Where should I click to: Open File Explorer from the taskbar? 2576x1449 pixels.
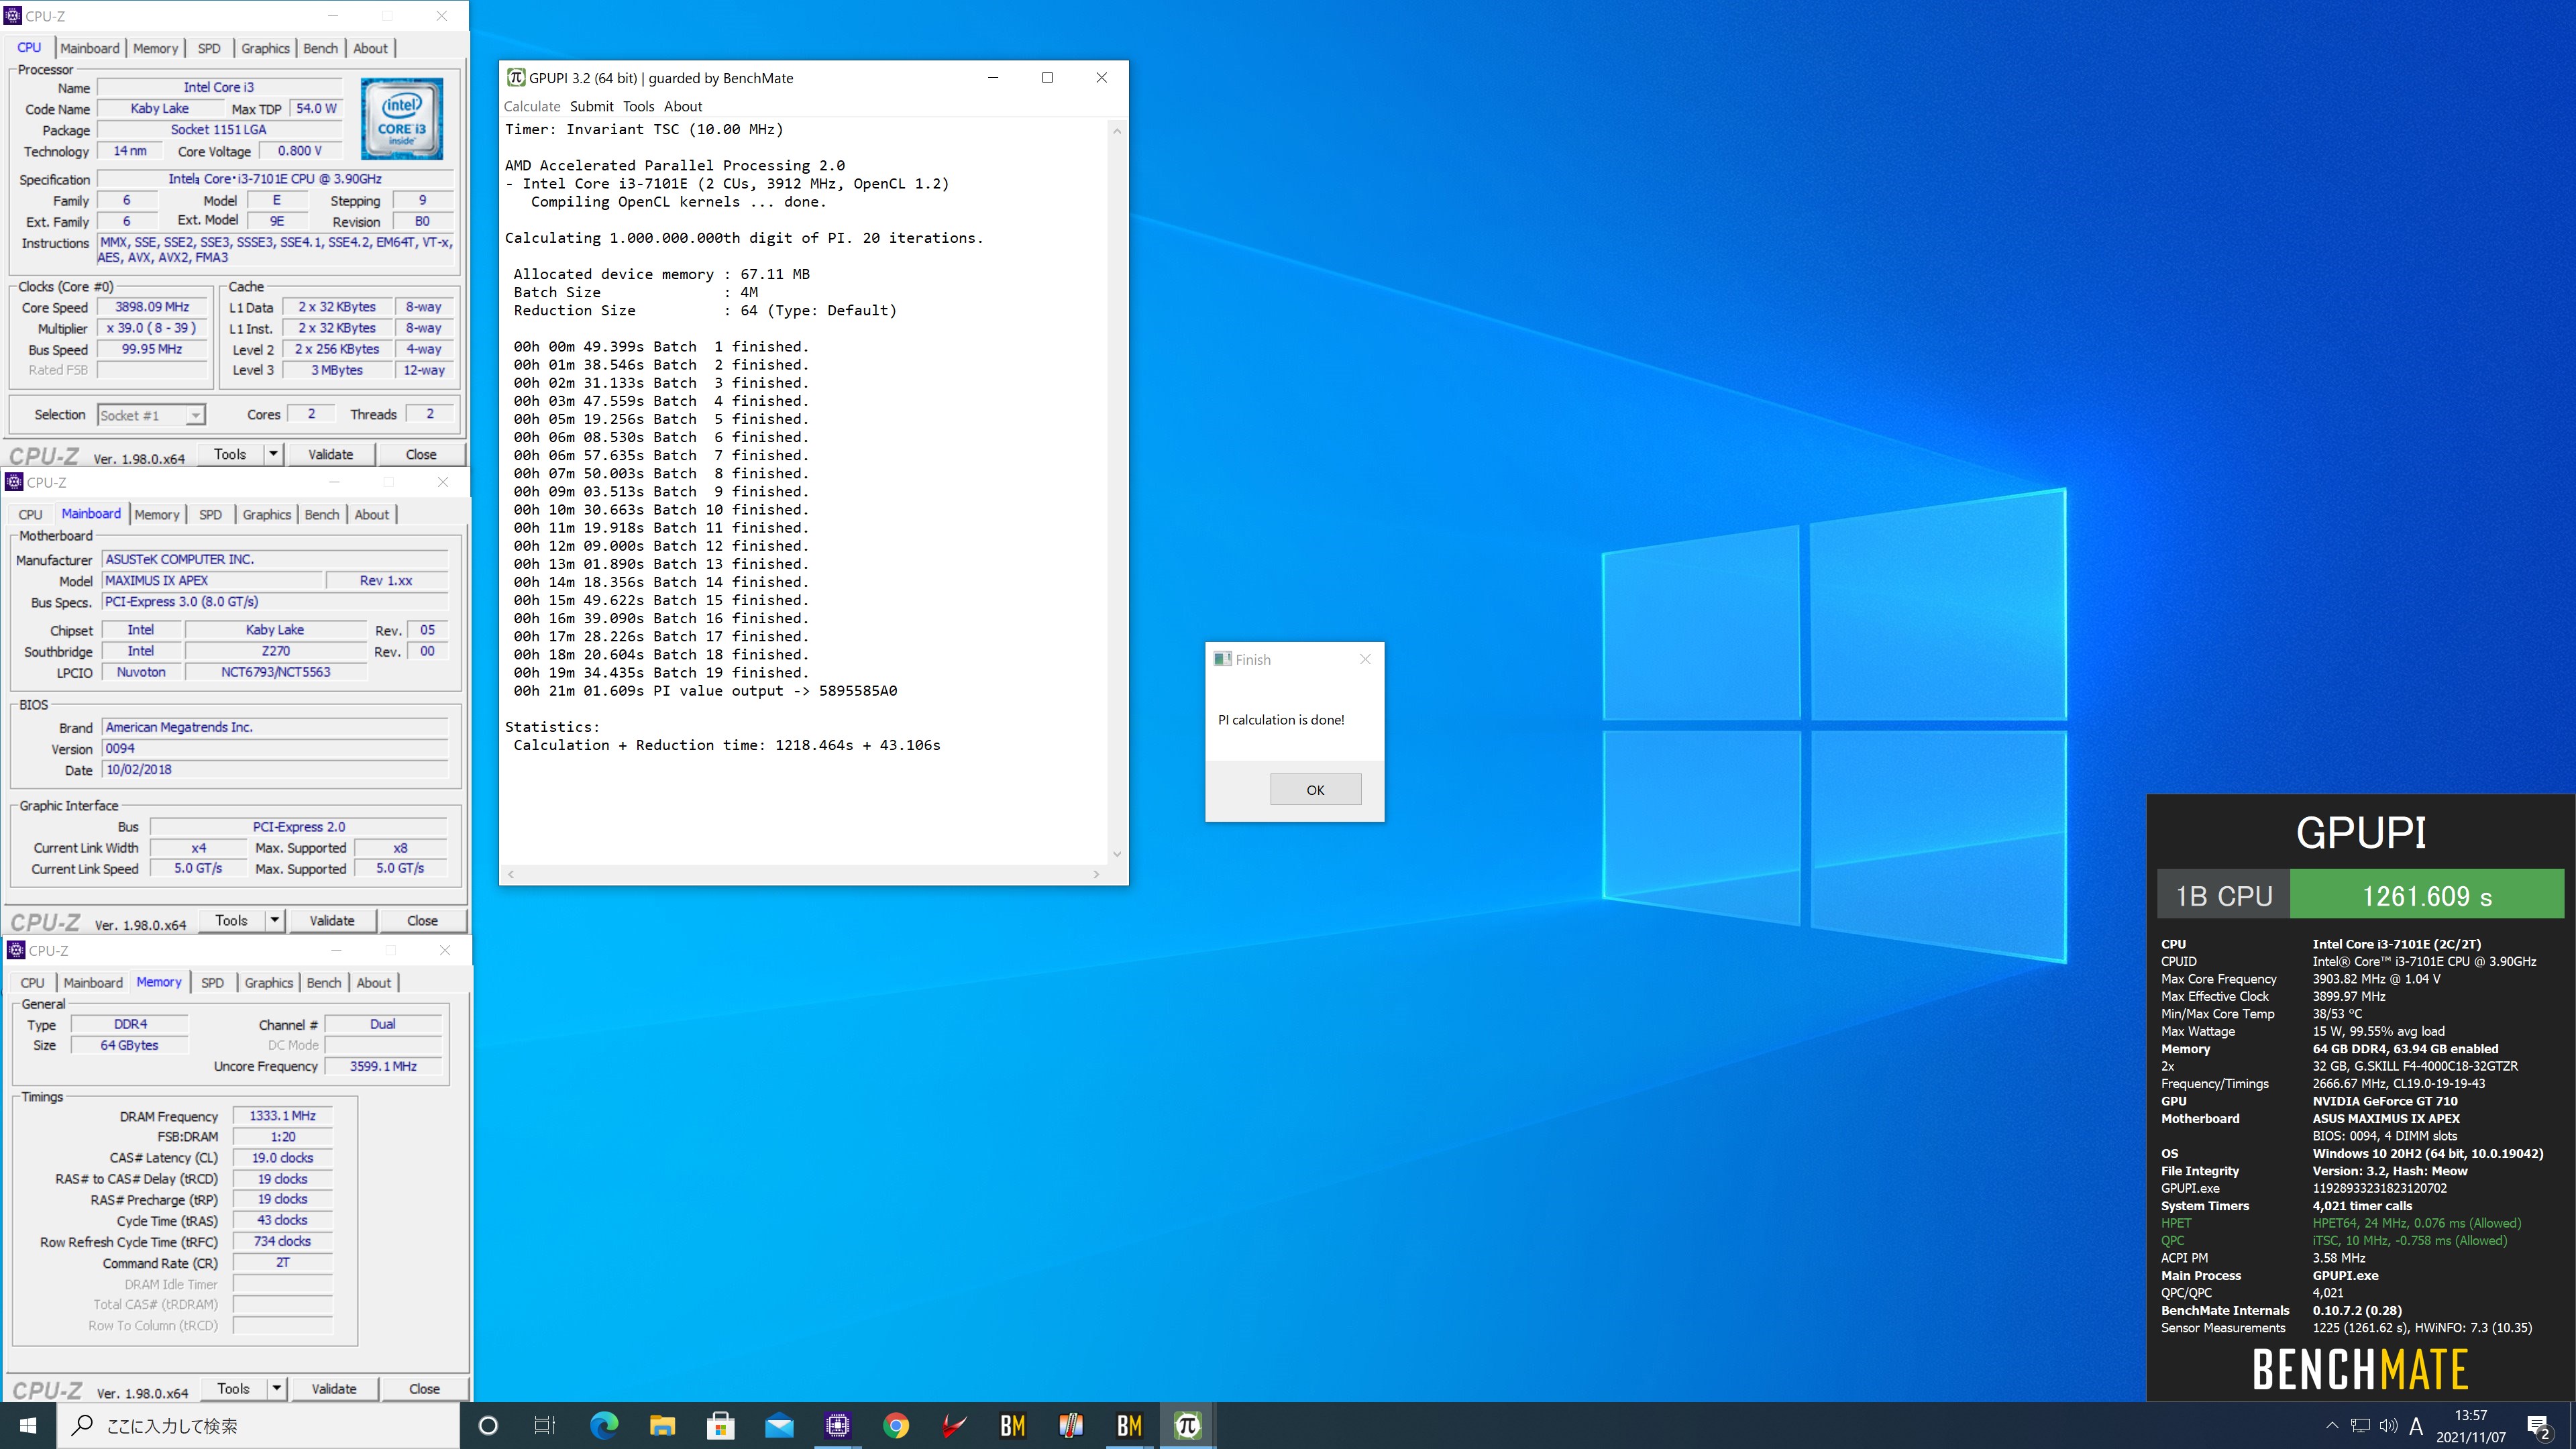tap(662, 1425)
